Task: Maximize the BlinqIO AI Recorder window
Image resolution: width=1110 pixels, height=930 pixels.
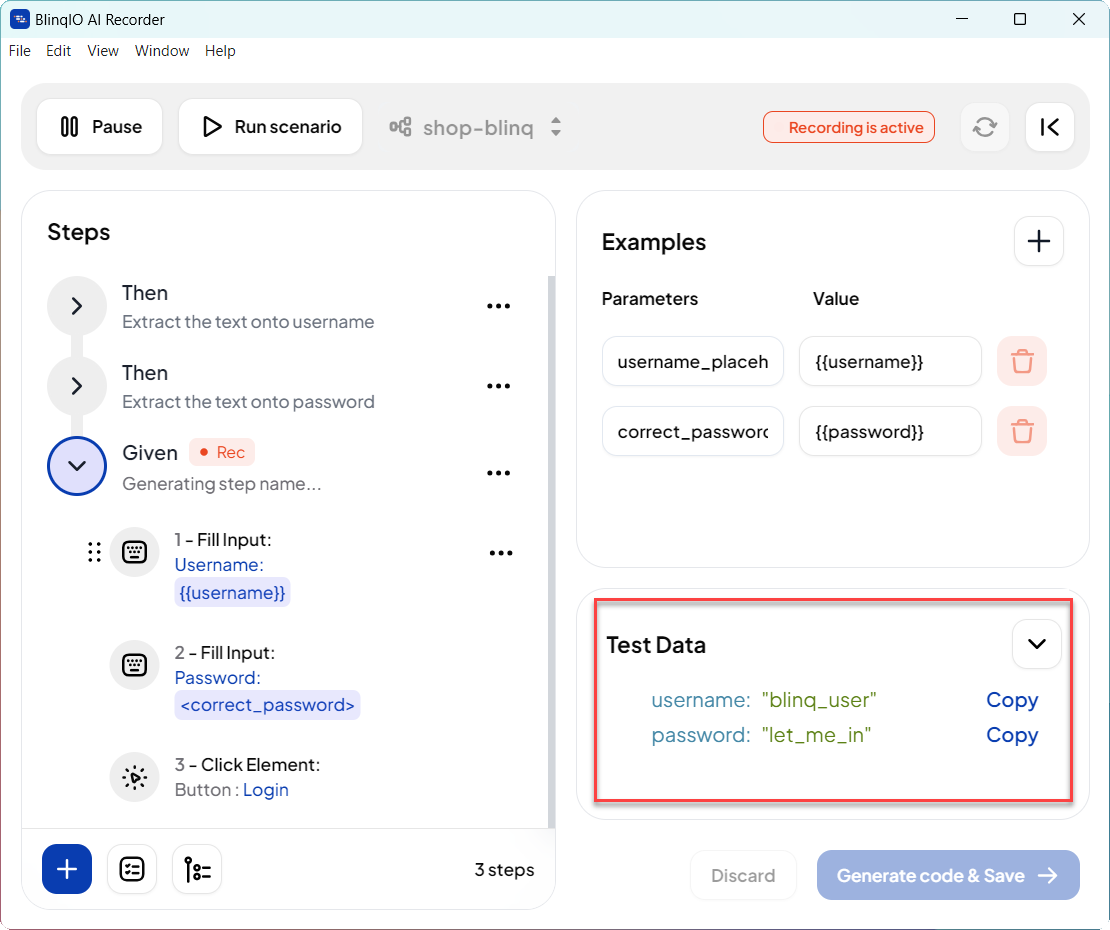Action: (x=1020, y=19)
